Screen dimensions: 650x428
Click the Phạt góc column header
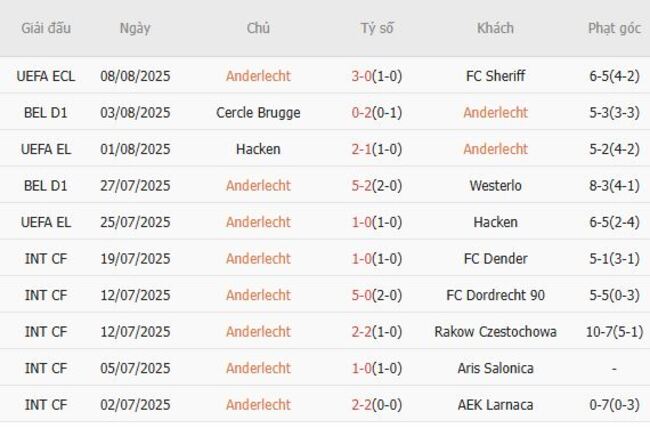pyautogui.click(x=614, y=28)
